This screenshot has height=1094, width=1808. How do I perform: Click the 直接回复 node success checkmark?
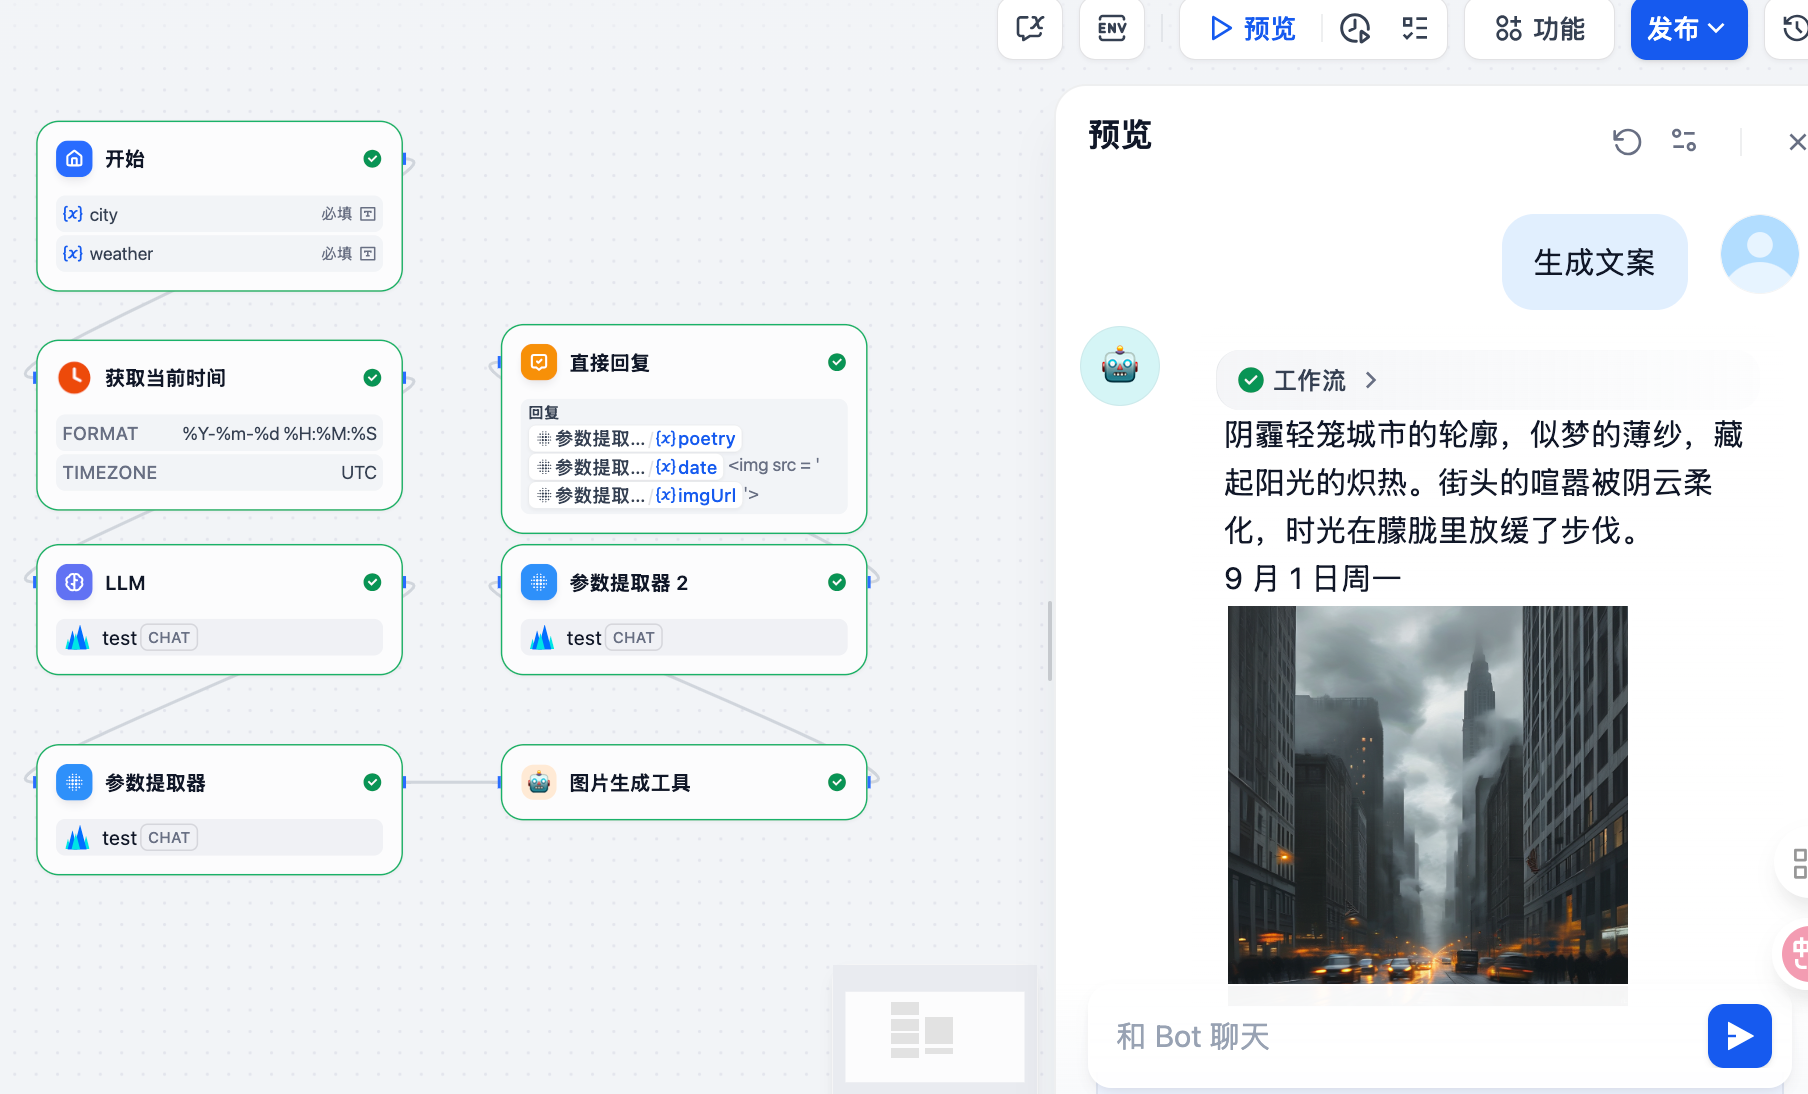pyautogui.click(x=837, y=363)
